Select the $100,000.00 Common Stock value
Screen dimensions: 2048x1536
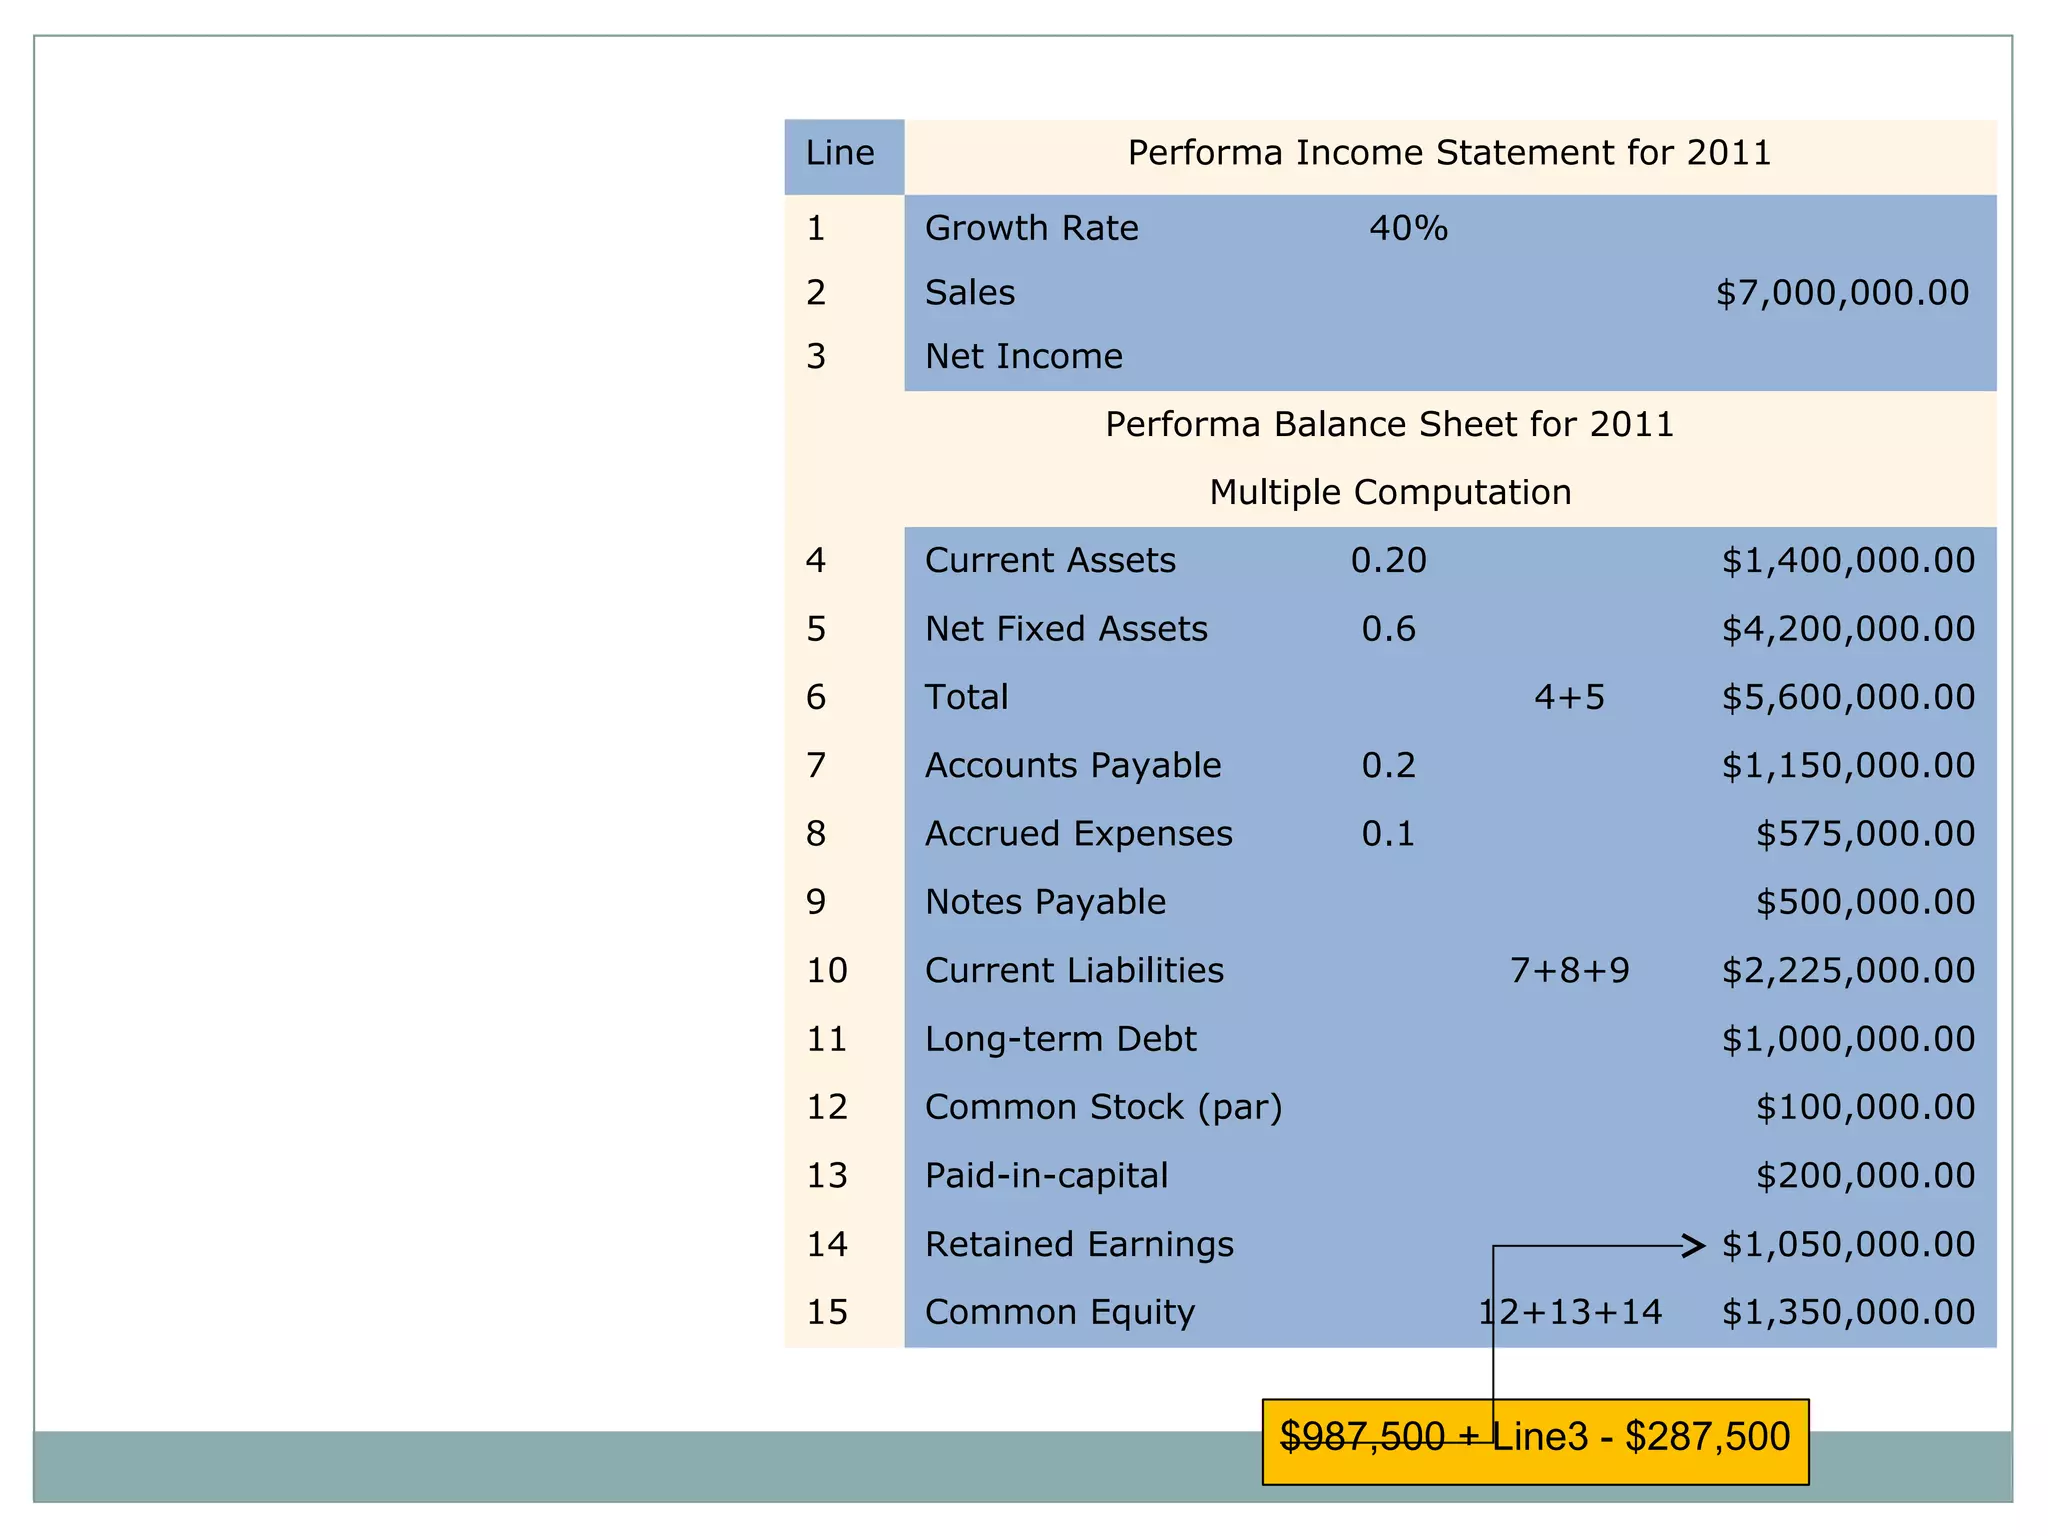1865,1106
